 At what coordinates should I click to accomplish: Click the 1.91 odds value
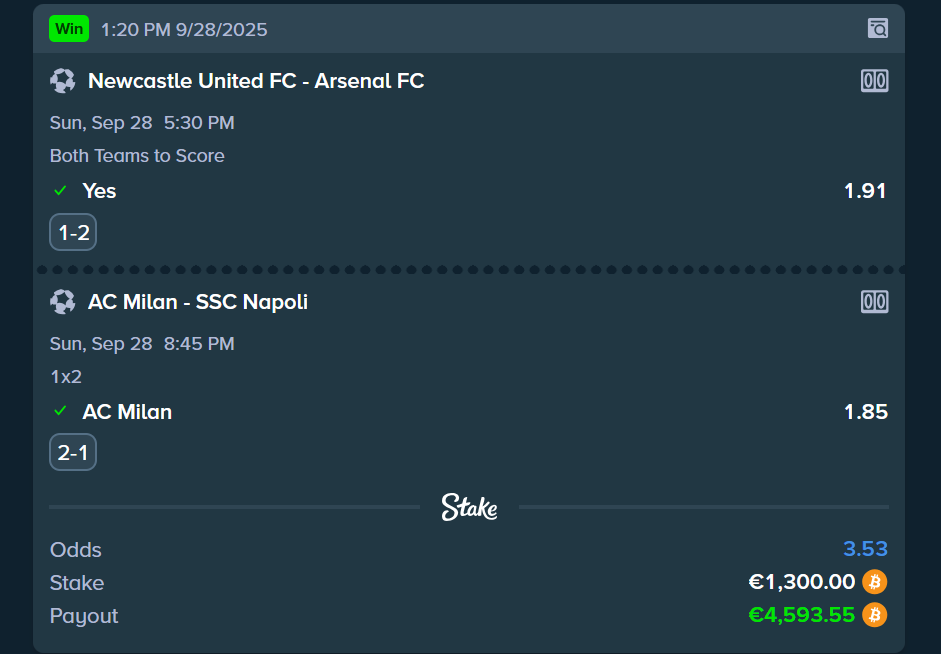click(865, 191)
